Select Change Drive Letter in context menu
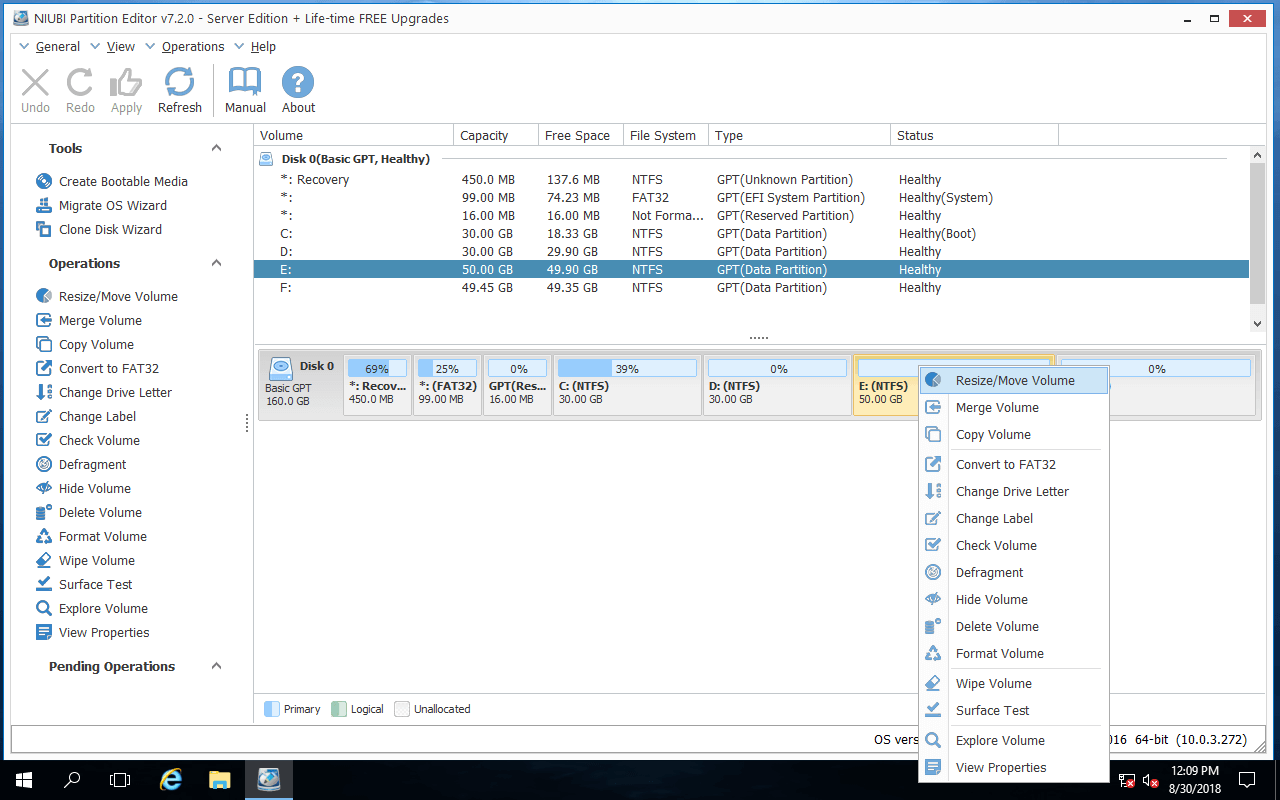Image resolution: width=1280 pixels, height=800 pixels. [1014, 491]
